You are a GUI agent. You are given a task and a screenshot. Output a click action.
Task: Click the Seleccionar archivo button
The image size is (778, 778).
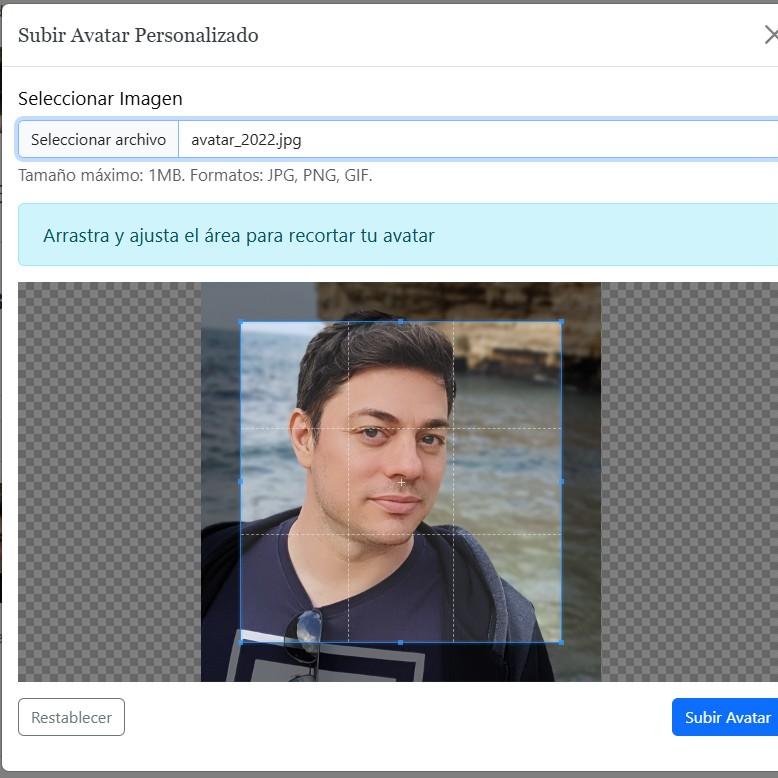pos(98,139)
